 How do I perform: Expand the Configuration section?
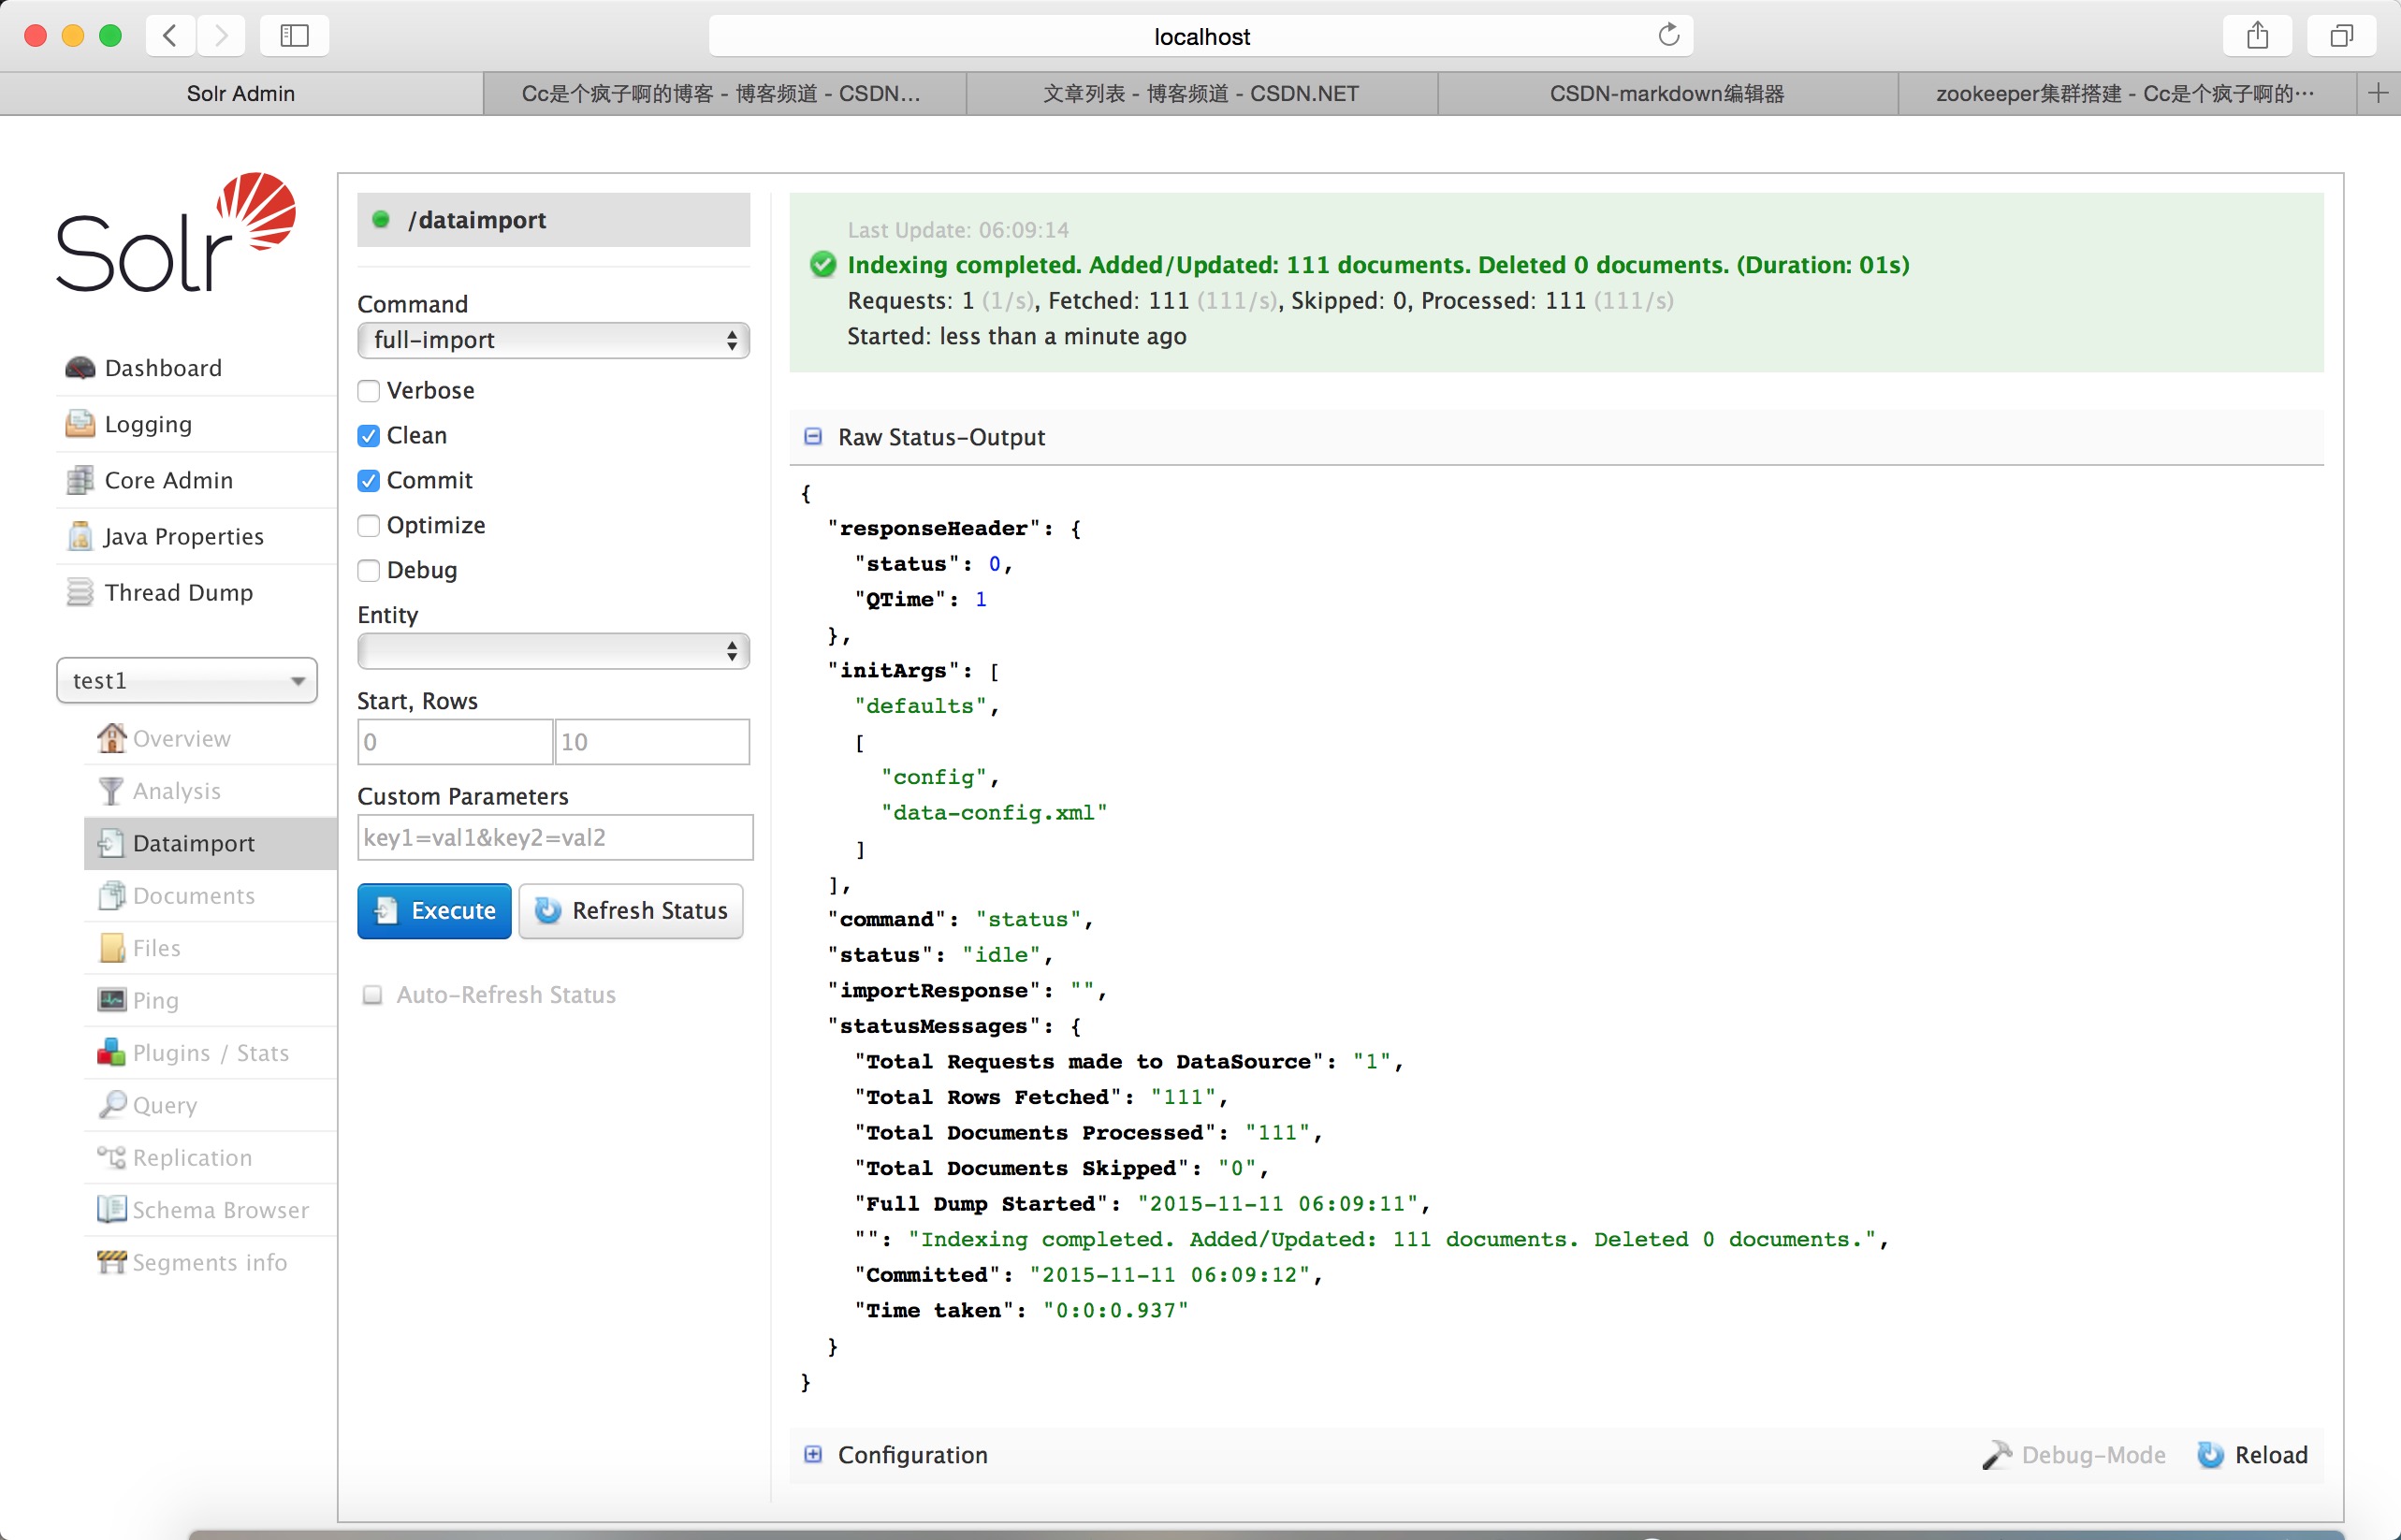pyautogui.click(x=813, y=1455)
